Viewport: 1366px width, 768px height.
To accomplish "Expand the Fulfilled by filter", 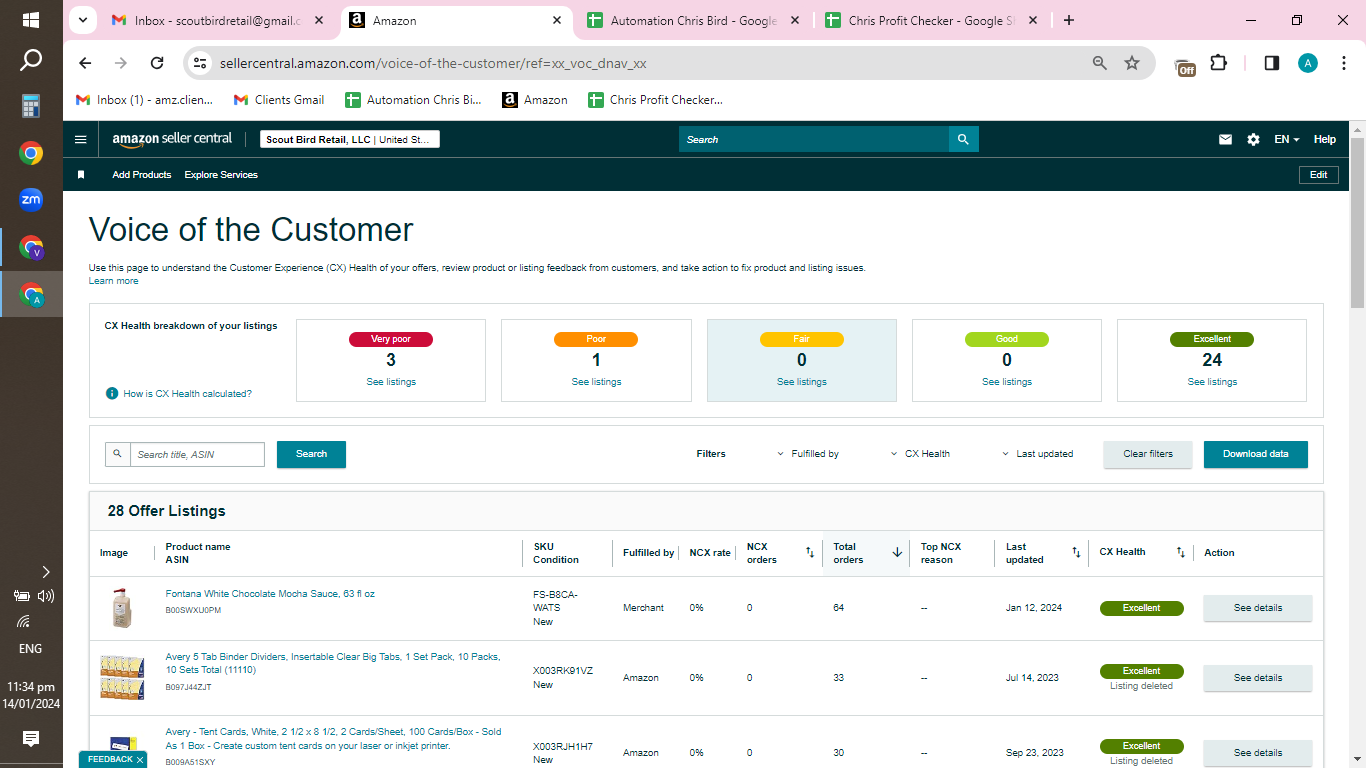I will pyautogui.click(x=808, y=454).
